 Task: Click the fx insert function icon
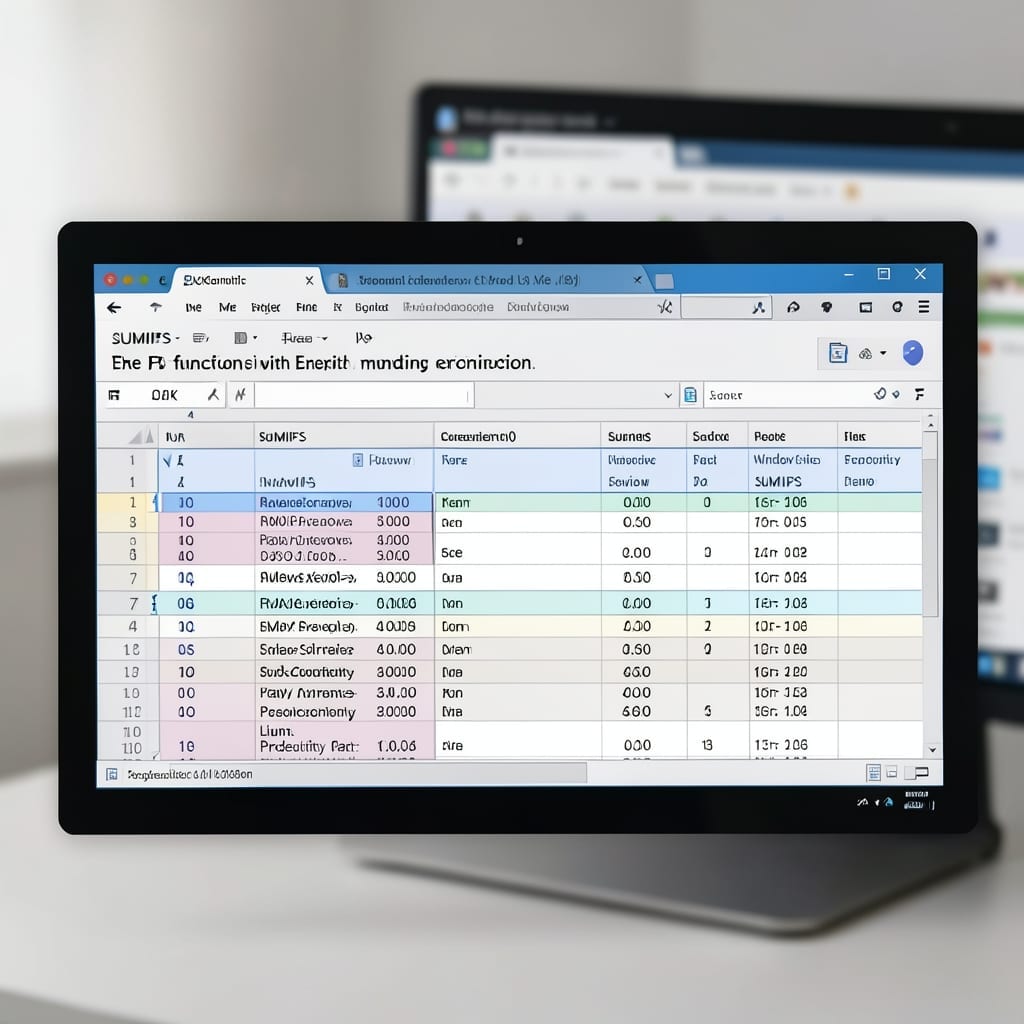[x=240, y=394]
